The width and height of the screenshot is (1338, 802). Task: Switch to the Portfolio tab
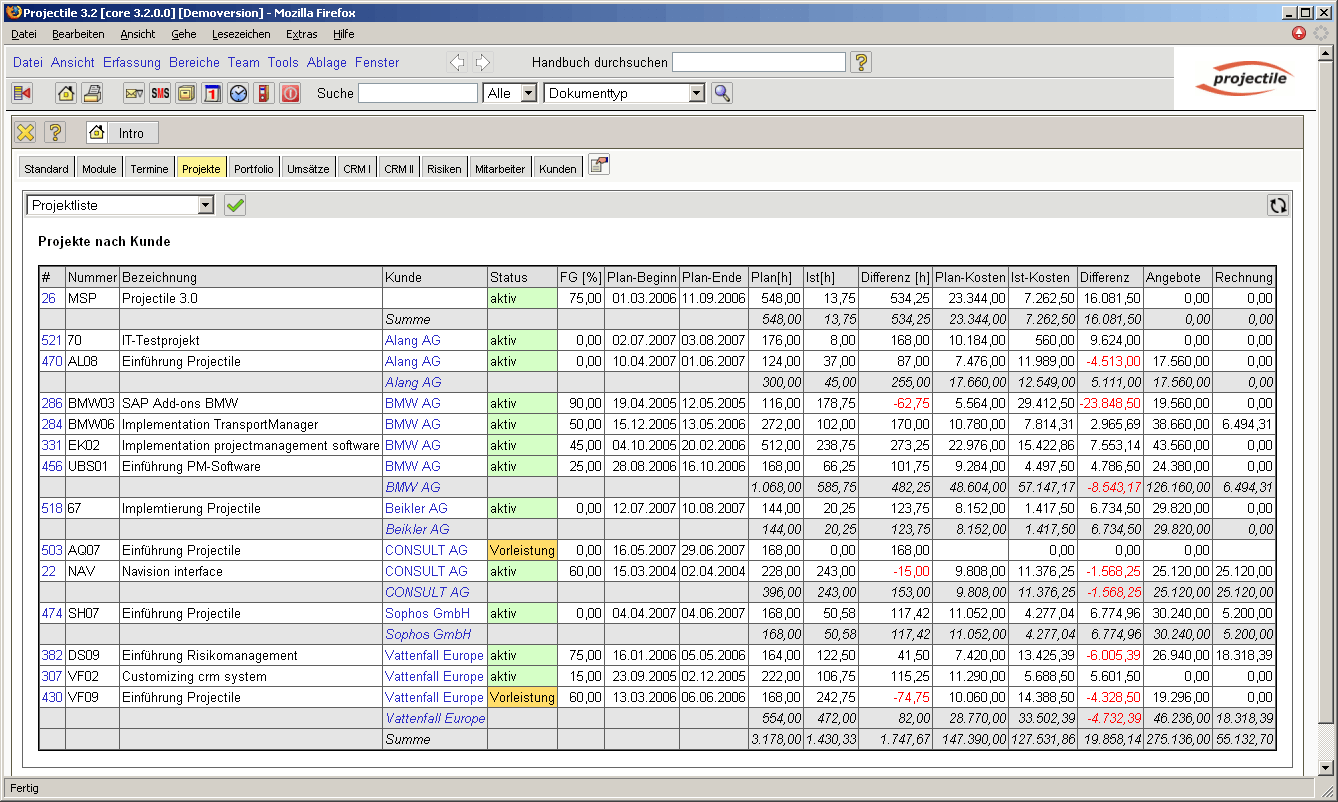tap(254, 169)
